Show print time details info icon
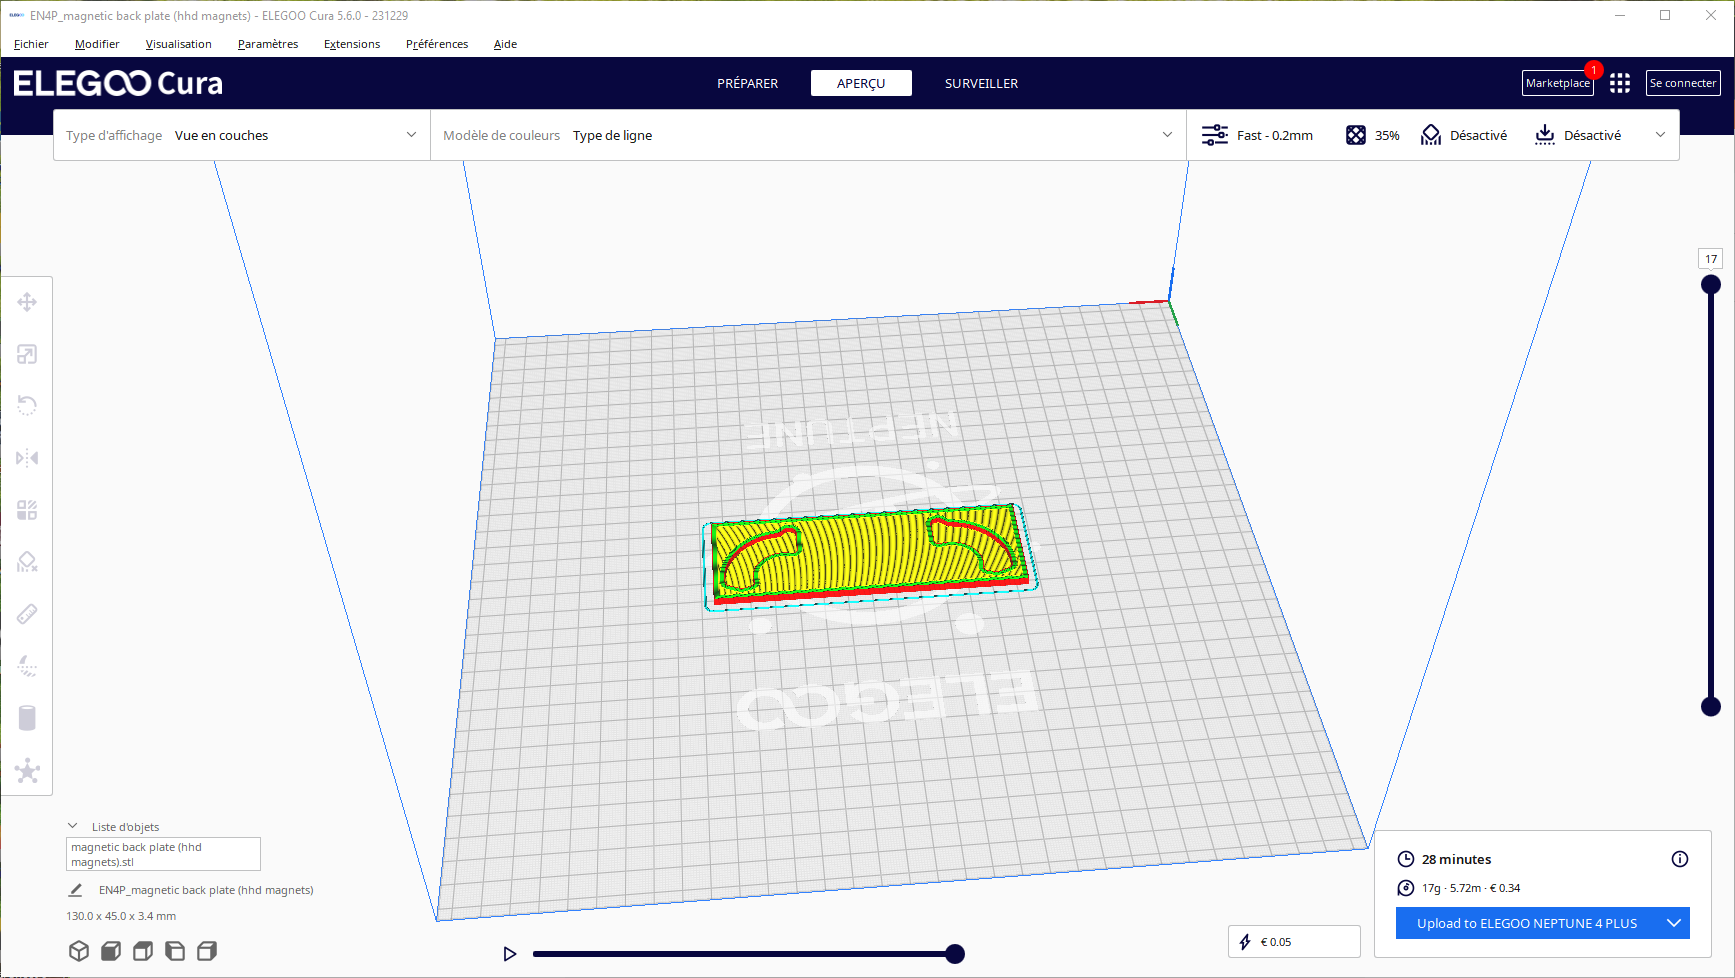Viewport: 1735px width, 978px height. coord(1680,859)
